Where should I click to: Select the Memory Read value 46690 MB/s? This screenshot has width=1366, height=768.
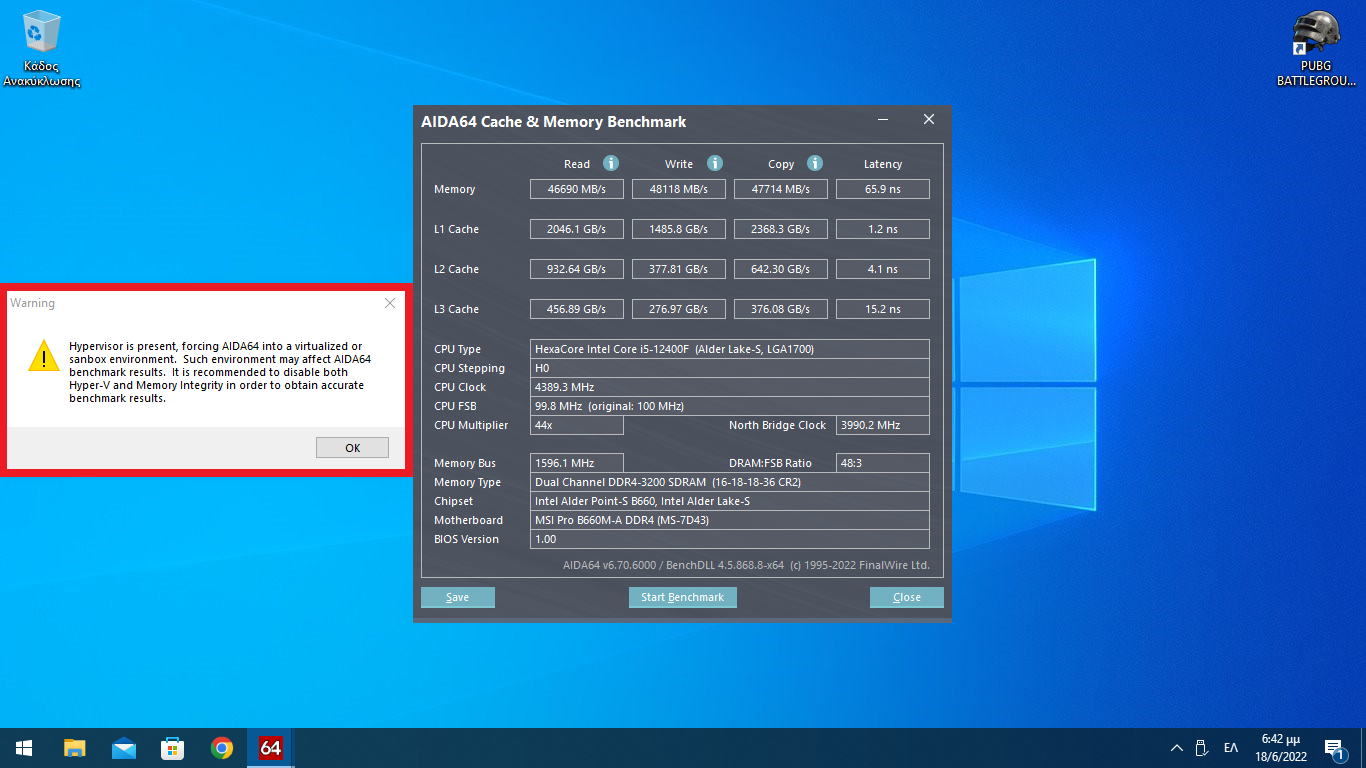pos(577,189)
